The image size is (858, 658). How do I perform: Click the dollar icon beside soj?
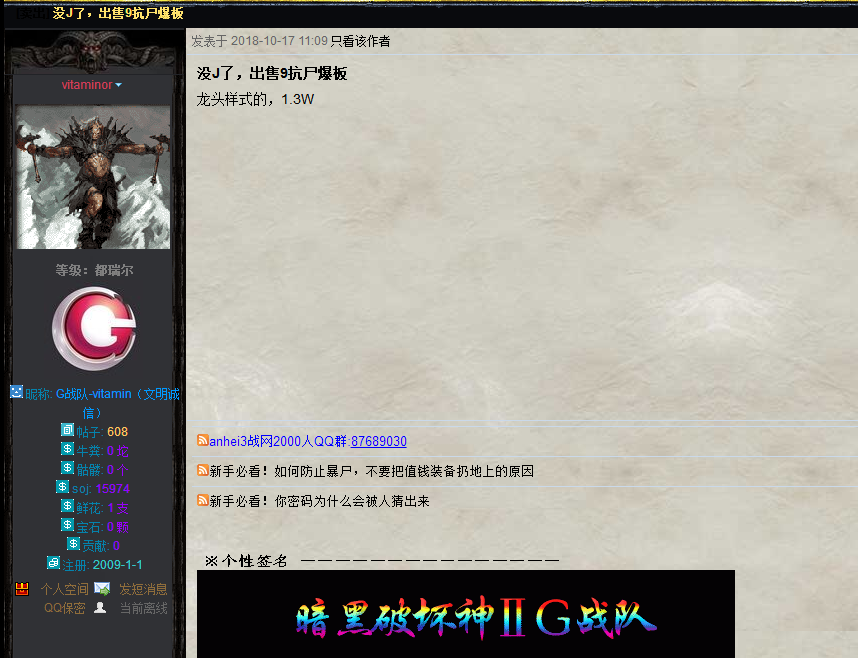63,487
